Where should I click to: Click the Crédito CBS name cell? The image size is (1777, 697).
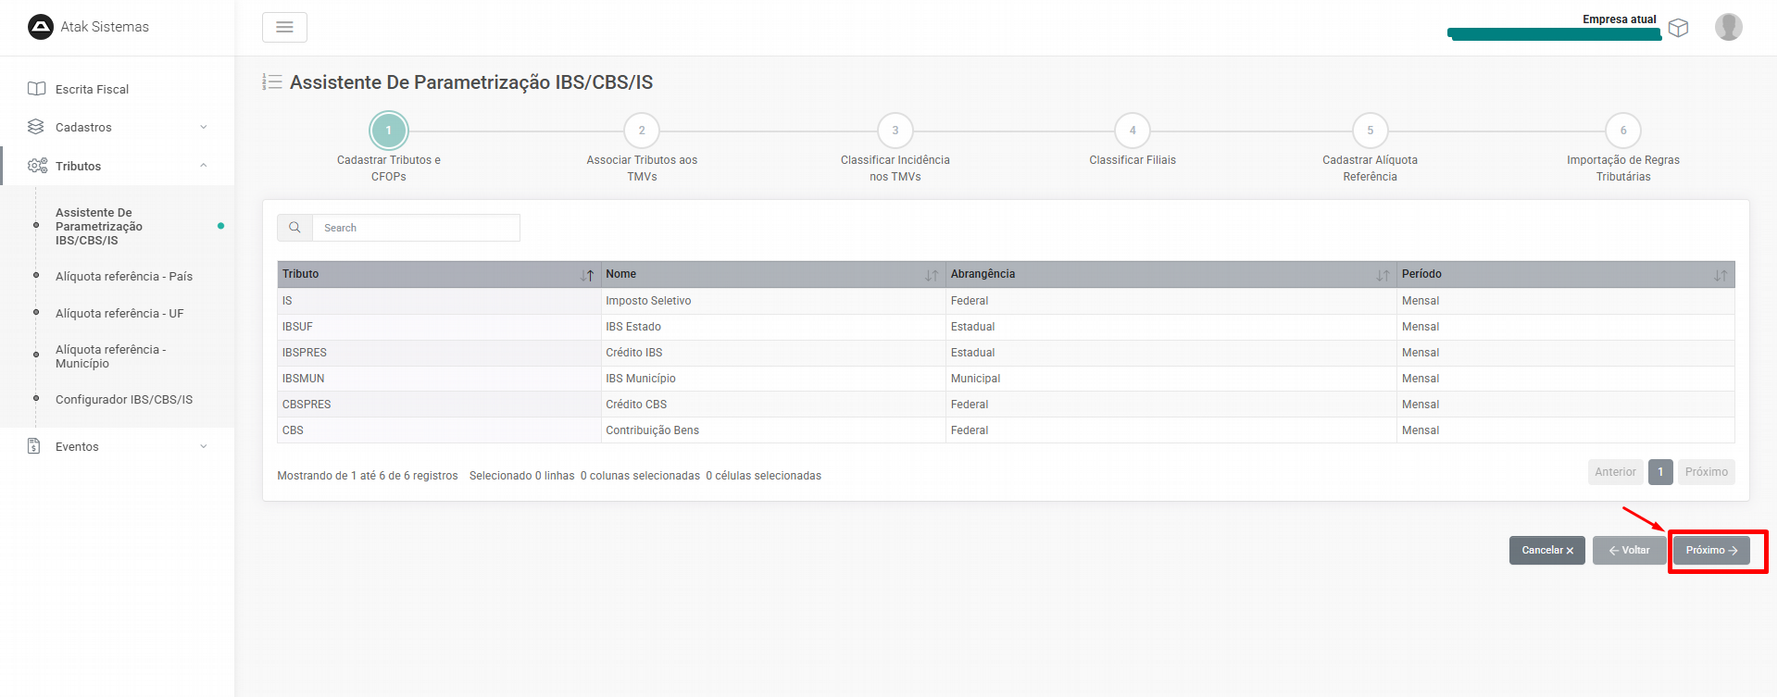773,405
